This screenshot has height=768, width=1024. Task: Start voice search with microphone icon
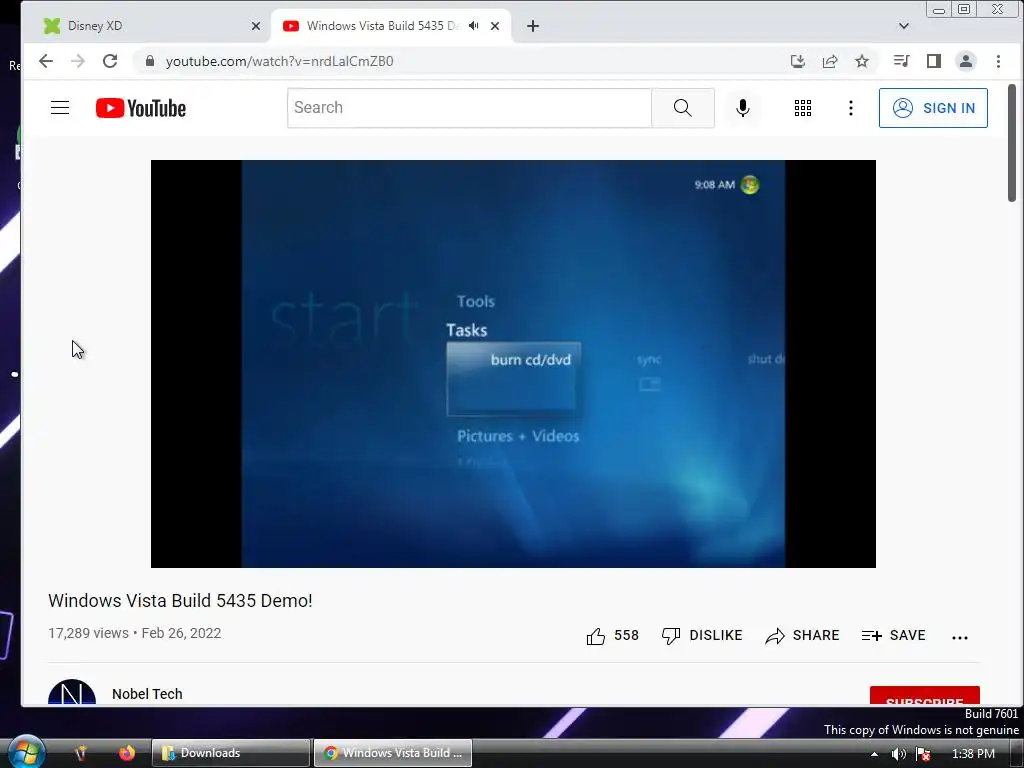pos(743,108)
